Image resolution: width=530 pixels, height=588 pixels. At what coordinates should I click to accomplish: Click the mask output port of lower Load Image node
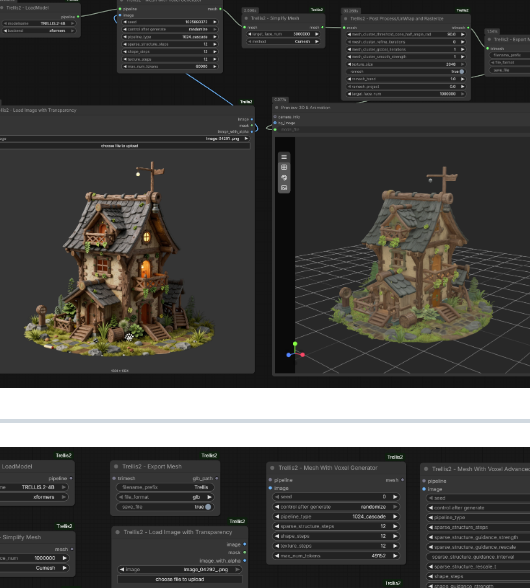[245, 552]
